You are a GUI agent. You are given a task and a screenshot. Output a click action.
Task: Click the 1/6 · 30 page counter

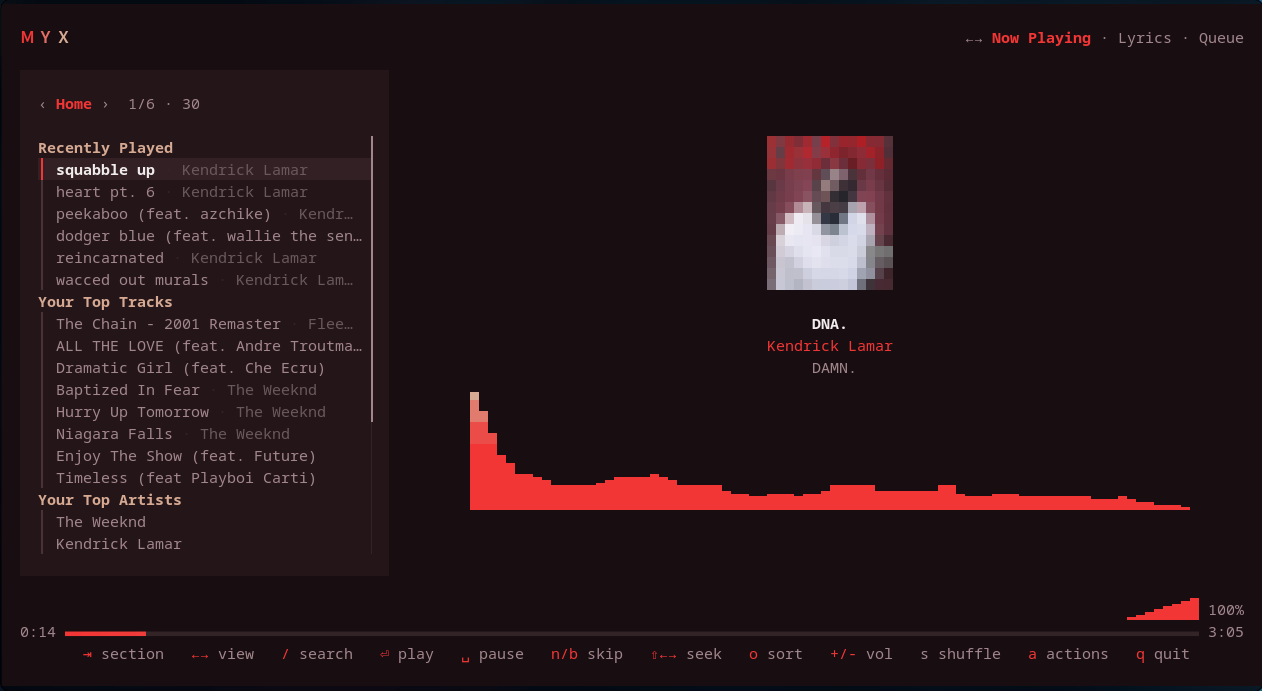pos(164,104)
